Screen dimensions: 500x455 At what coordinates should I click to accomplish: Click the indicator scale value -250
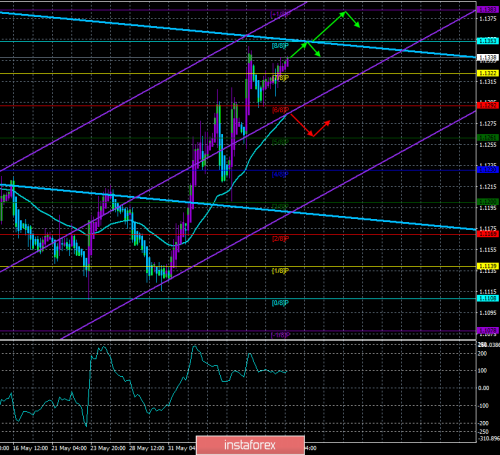[x=483, y=432]
